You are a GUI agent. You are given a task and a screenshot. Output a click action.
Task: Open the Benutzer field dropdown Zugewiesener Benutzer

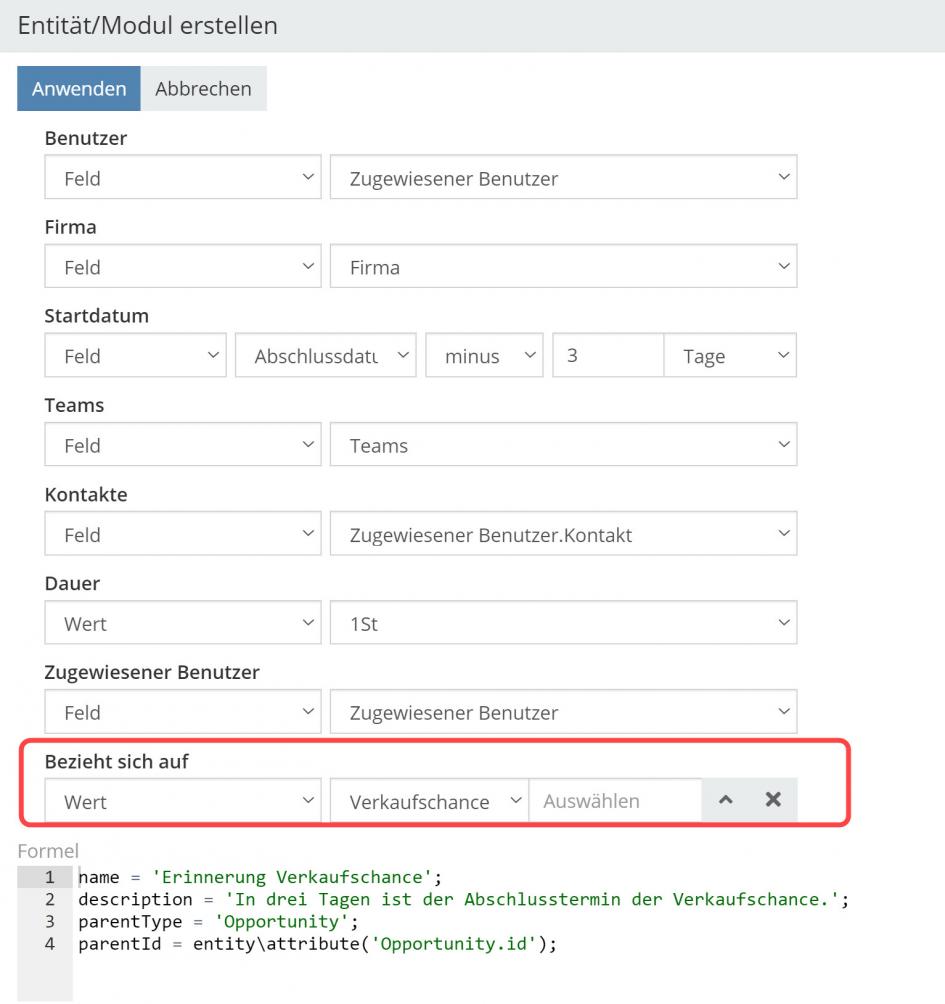[x=563, y=179]
